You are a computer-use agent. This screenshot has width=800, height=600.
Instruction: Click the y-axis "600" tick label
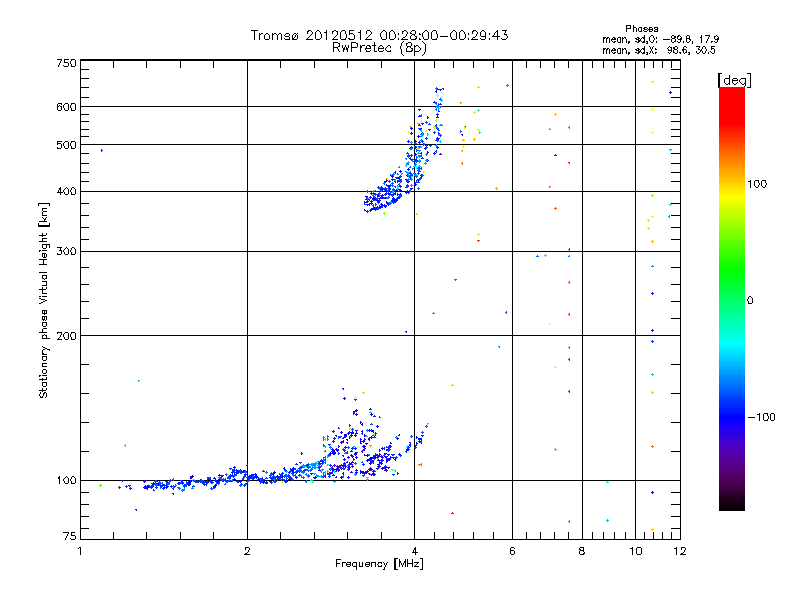coord(66,107)
